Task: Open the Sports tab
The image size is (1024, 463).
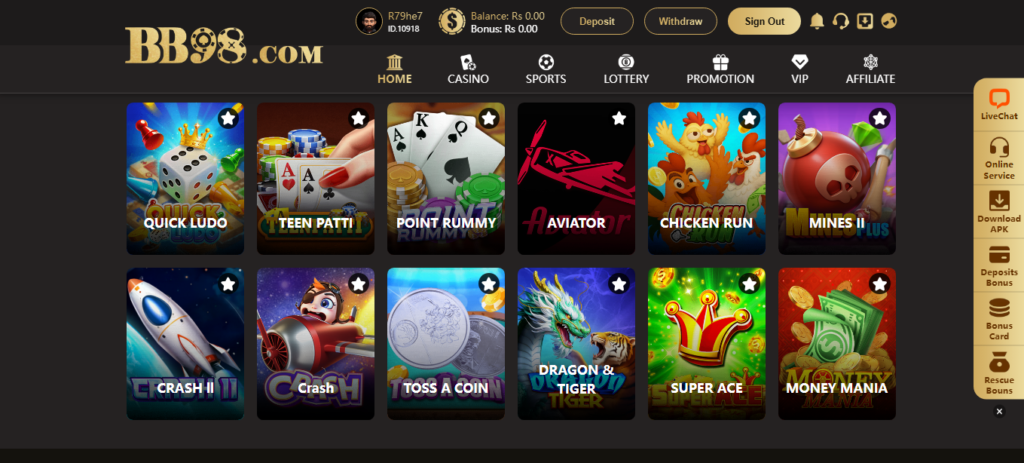Action: [546, 69]
